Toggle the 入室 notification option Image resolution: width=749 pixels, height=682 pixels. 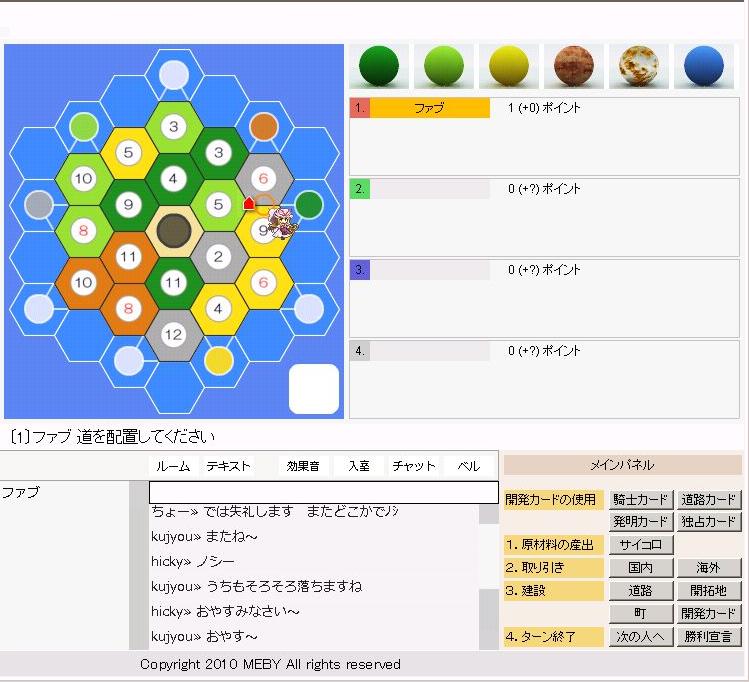359,466
